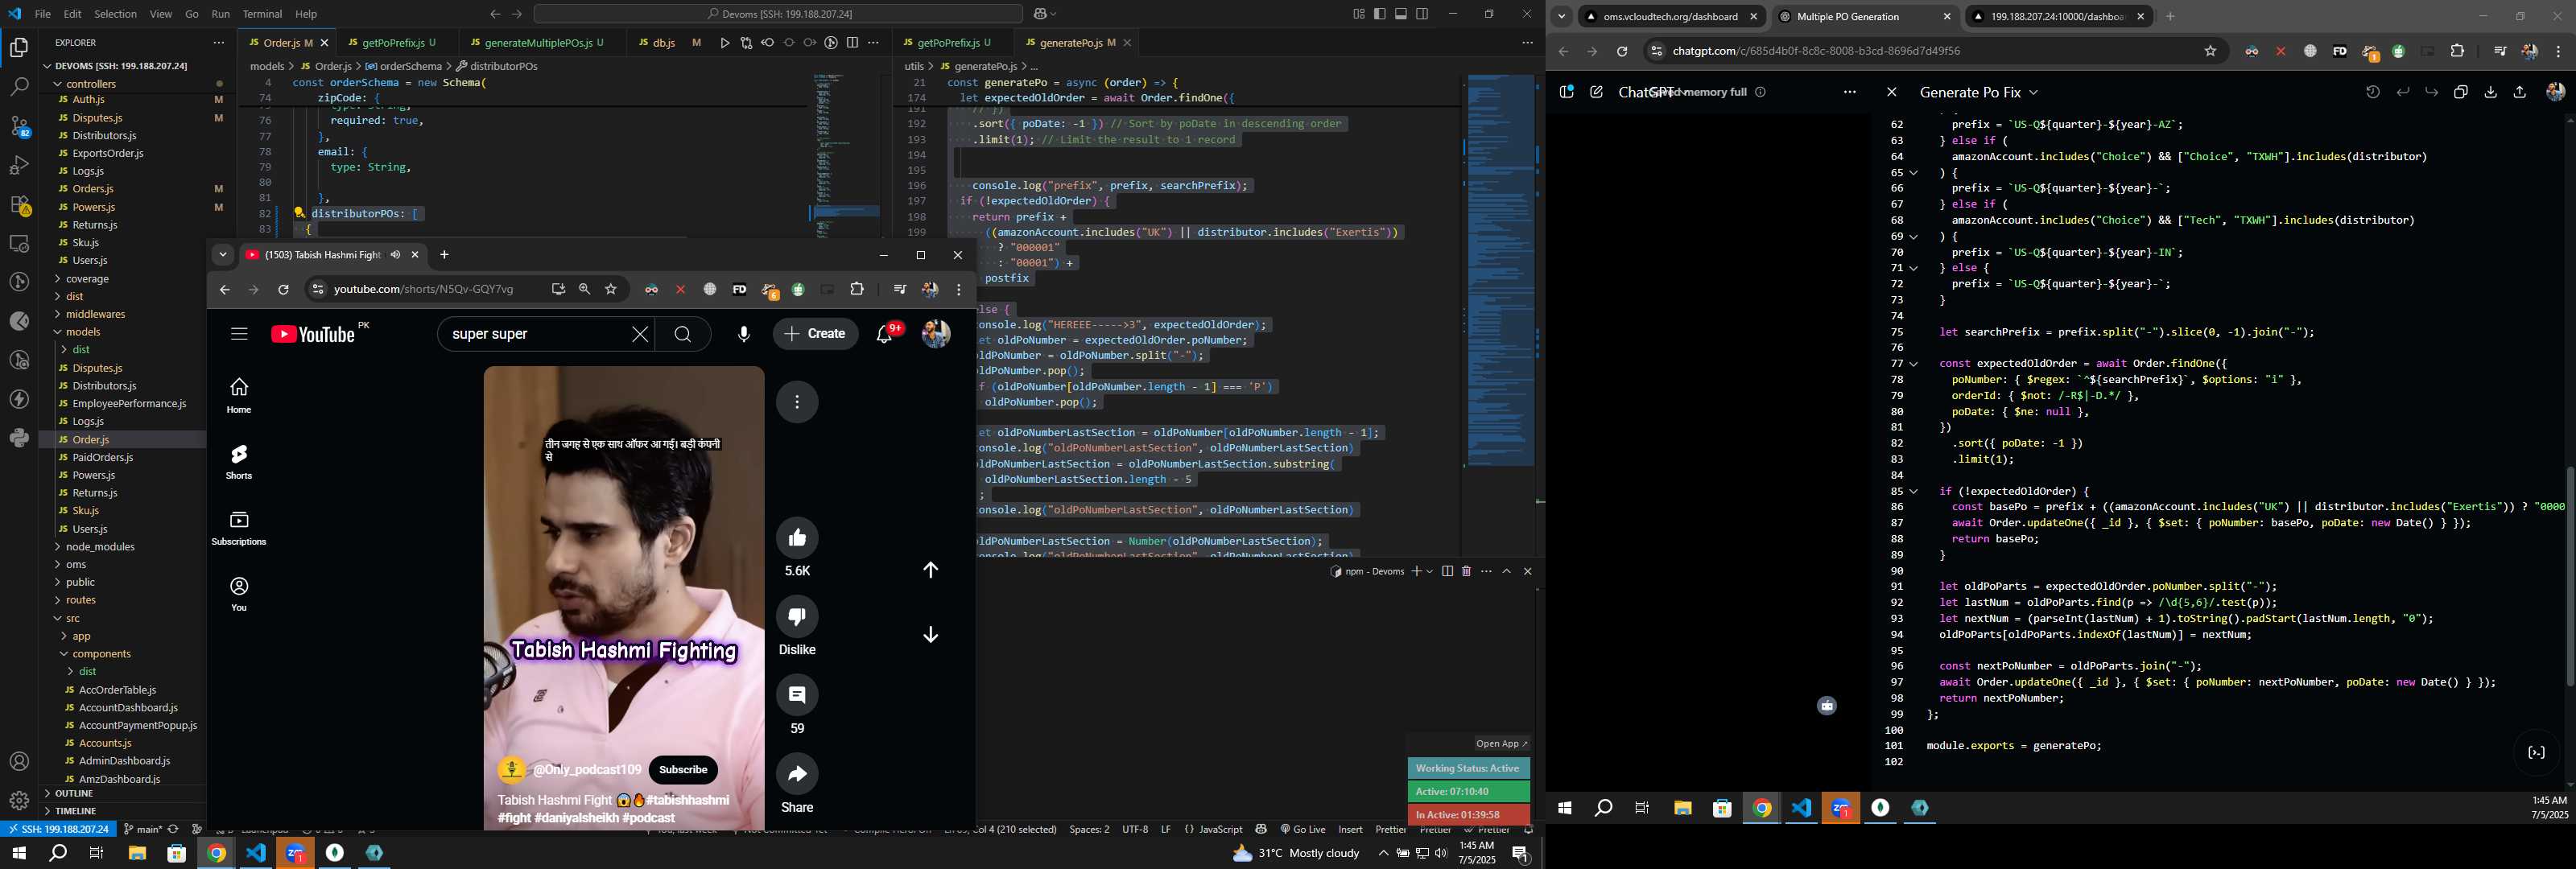The image size is (2576, 869).
Task: Open the three-dot options on the YouTube short
Action: tap(797, 402)
